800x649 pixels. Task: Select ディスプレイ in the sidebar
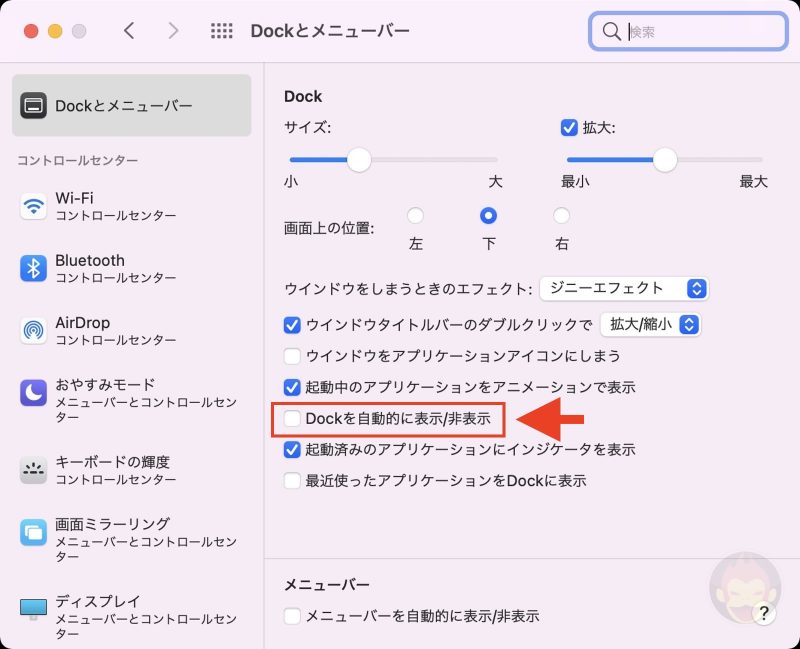(x=60, y=607)
